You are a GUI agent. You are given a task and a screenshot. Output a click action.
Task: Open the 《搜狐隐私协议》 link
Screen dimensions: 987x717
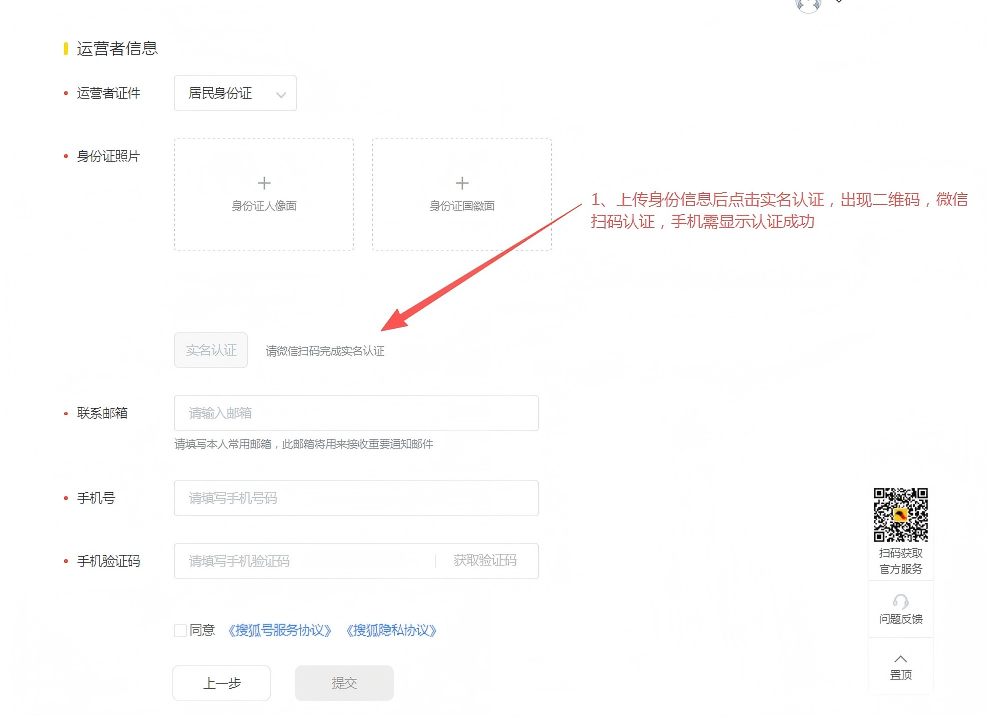[x=391, y=630]
